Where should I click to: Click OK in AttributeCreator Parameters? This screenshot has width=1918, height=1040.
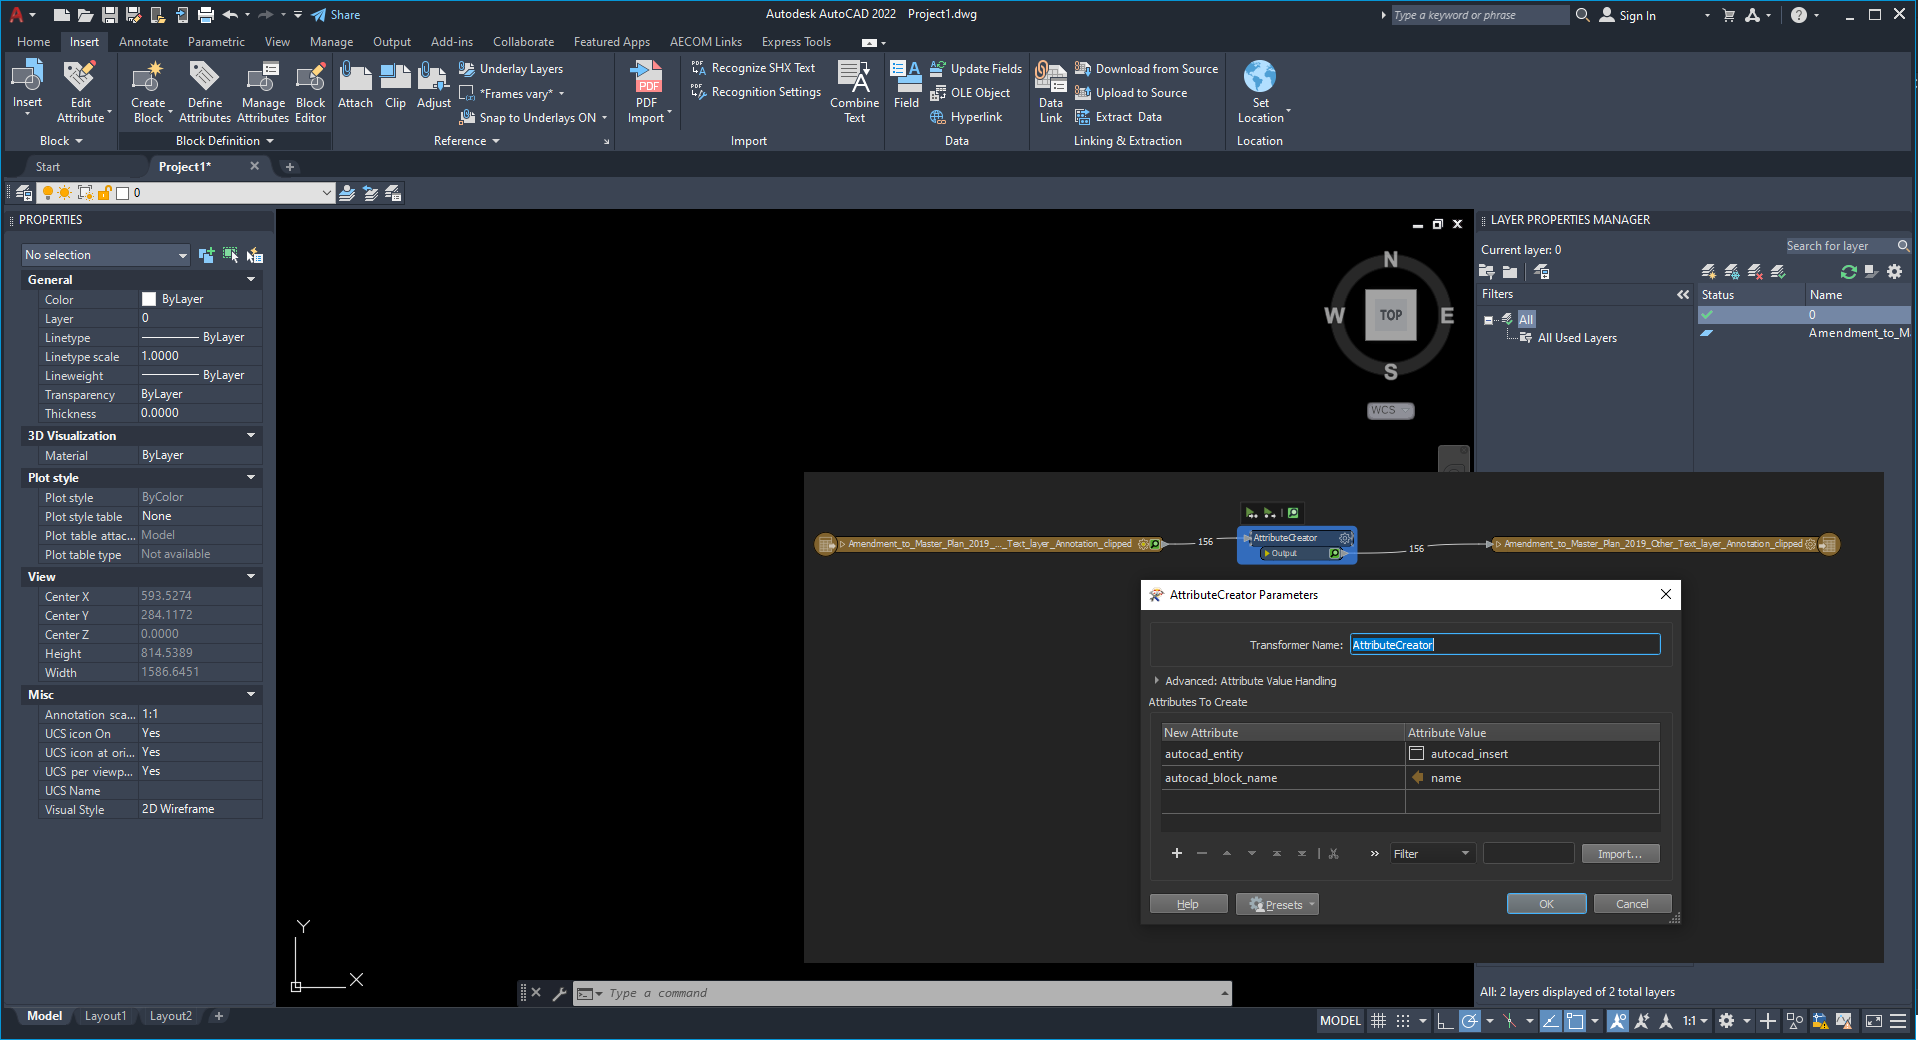coord(1546,904)
